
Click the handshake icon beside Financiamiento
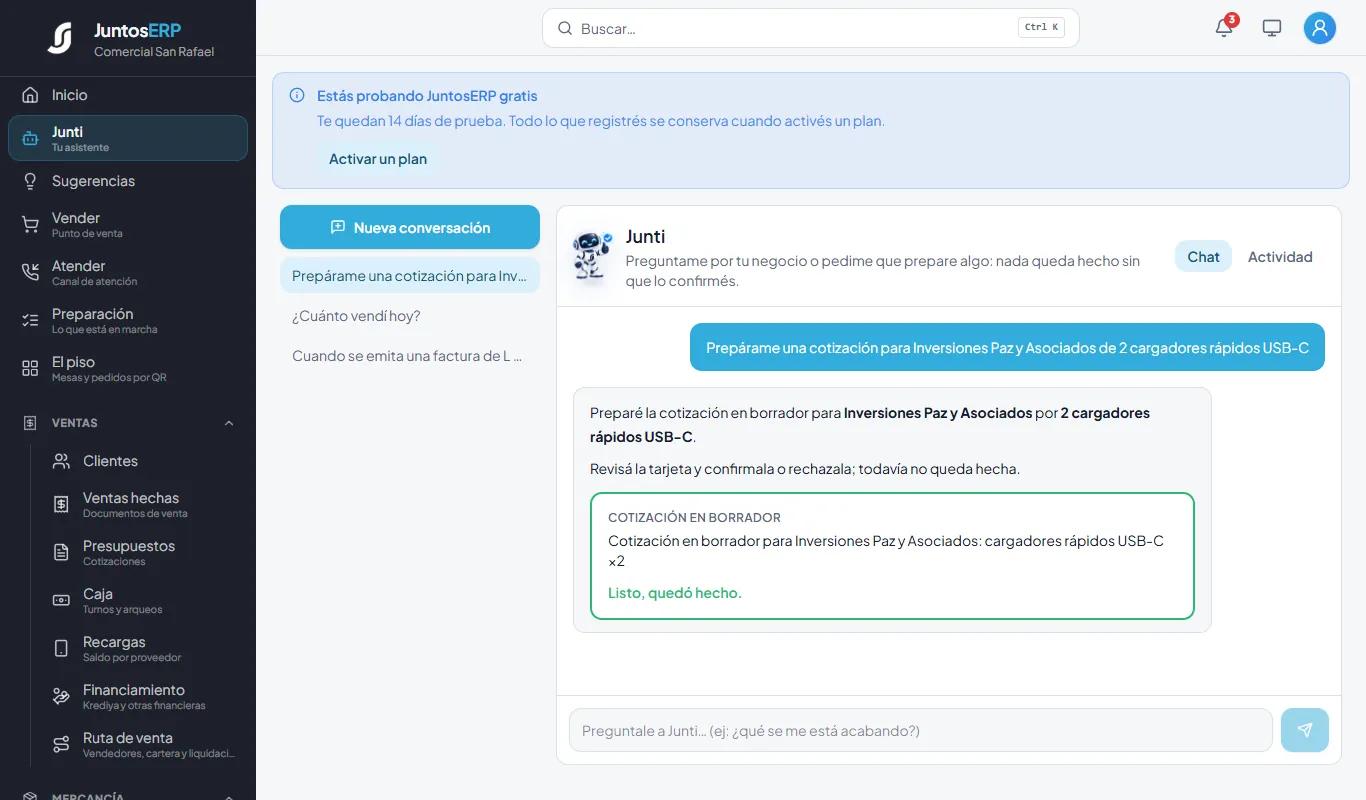(61, 696)
